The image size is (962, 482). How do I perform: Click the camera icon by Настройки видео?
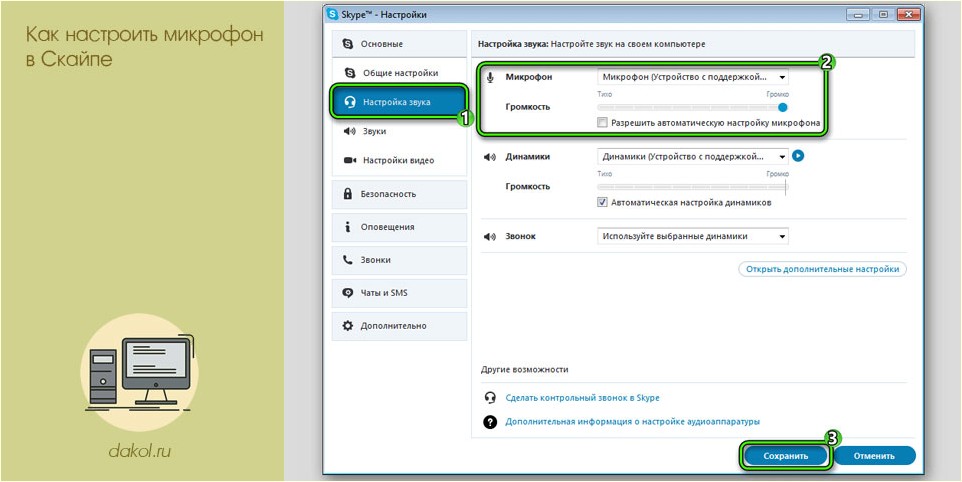[350, 160]
